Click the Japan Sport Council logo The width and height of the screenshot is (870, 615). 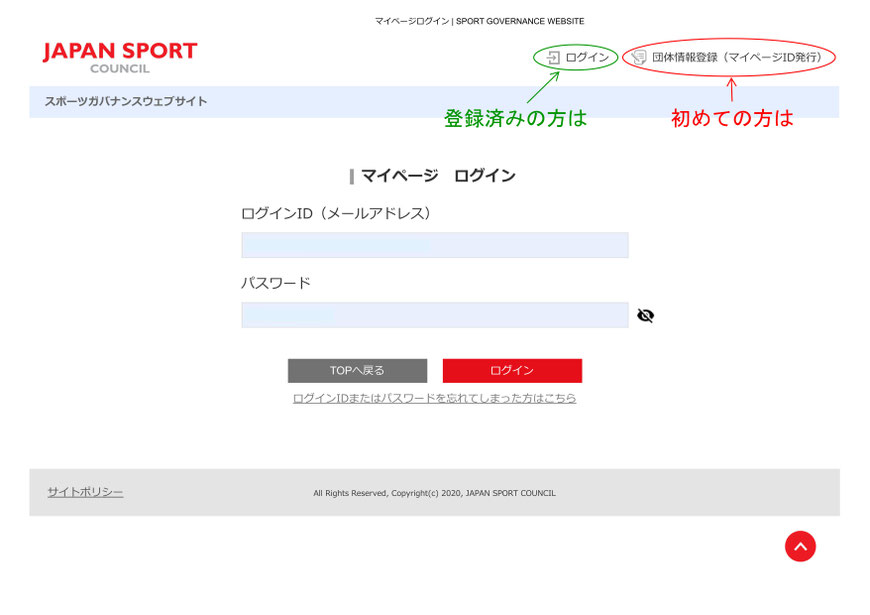click(x=120, y=58)
